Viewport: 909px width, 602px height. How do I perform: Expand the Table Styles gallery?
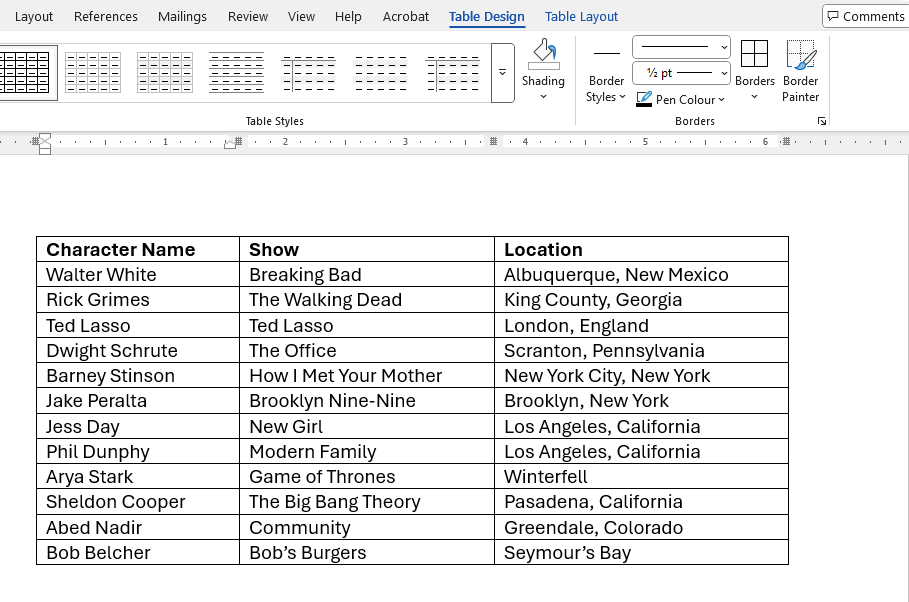[x=502, y=73]
